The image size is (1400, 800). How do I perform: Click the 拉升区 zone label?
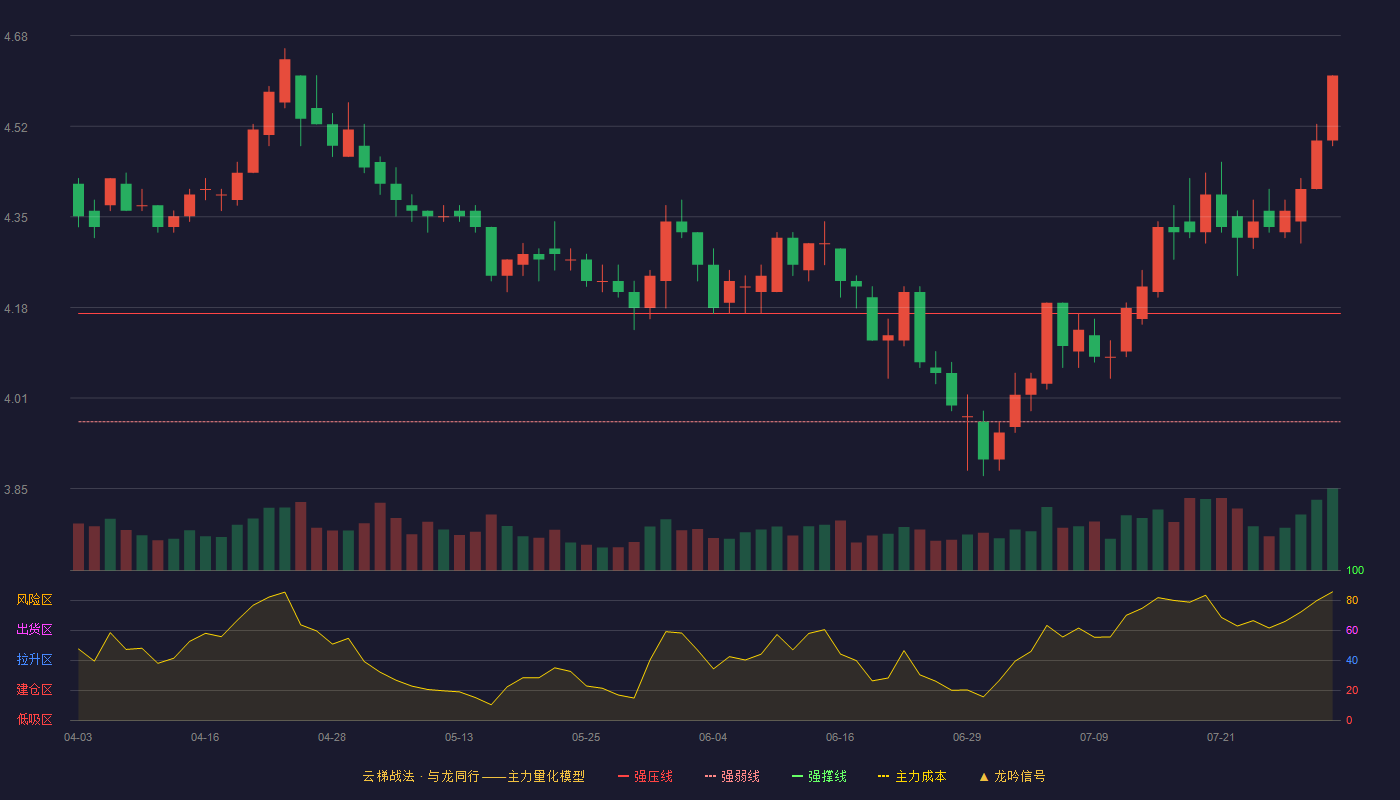coord(35,660)
